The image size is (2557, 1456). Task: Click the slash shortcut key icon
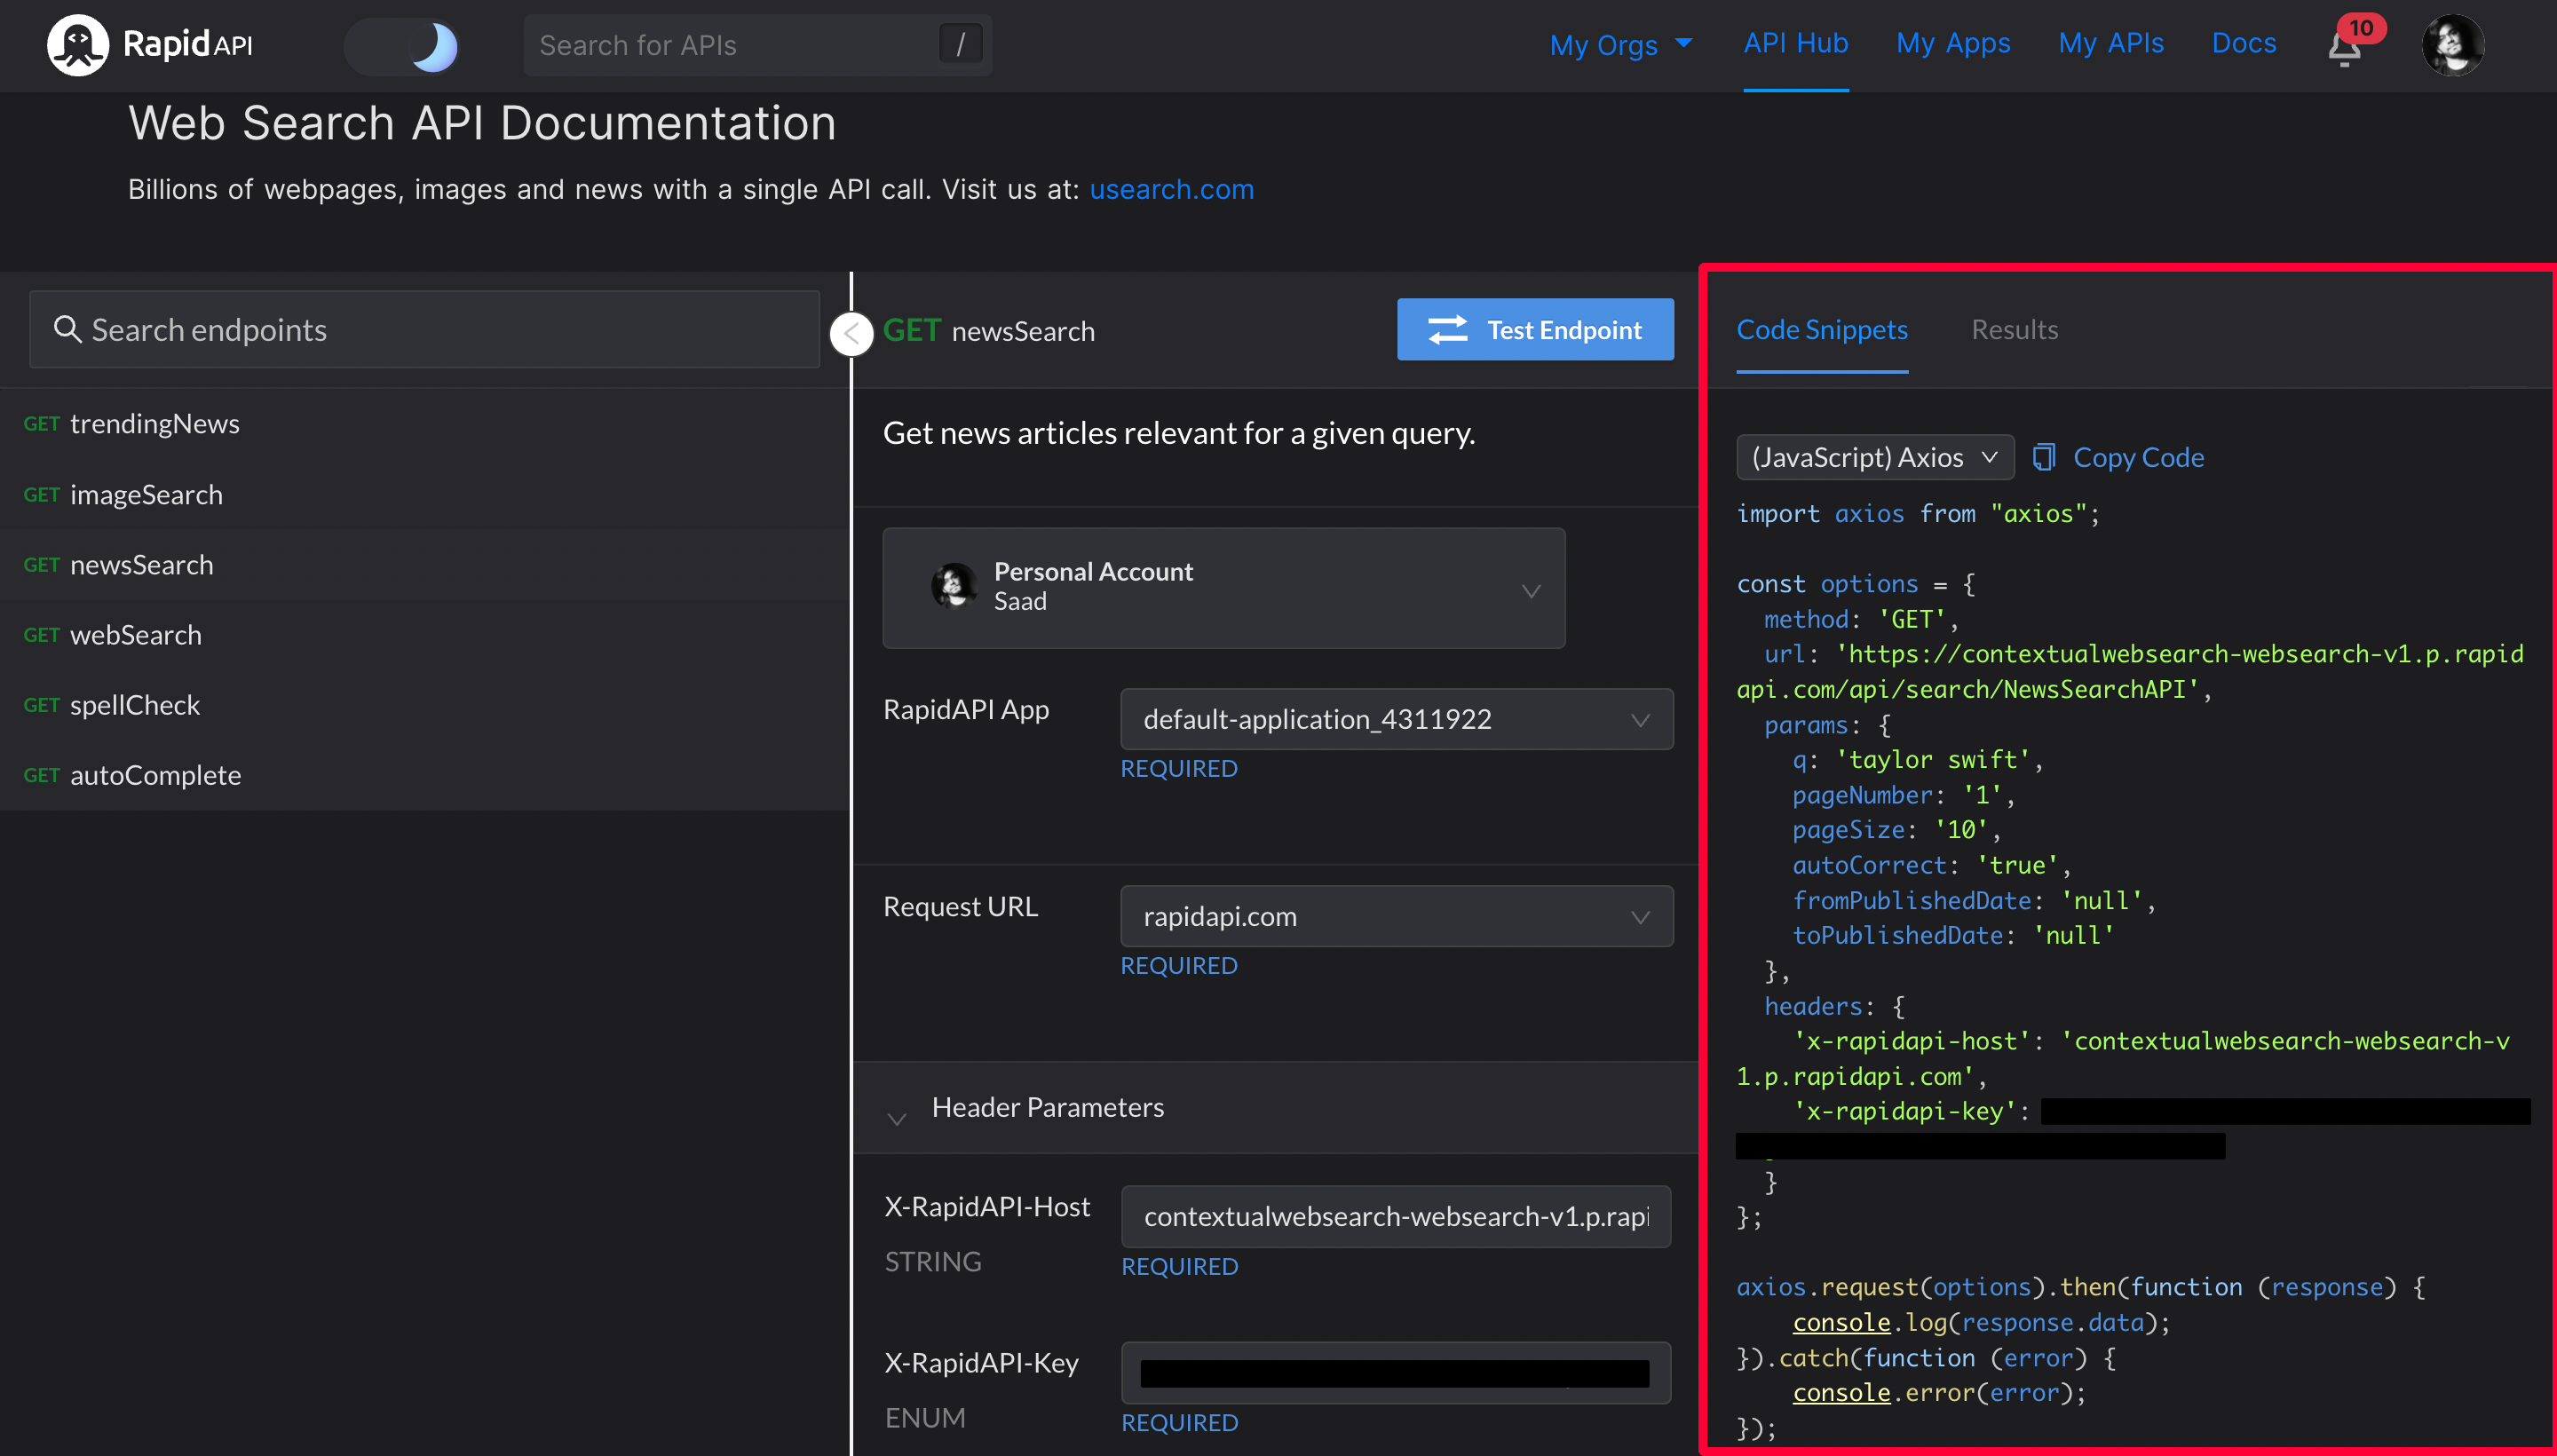point(960,45)
